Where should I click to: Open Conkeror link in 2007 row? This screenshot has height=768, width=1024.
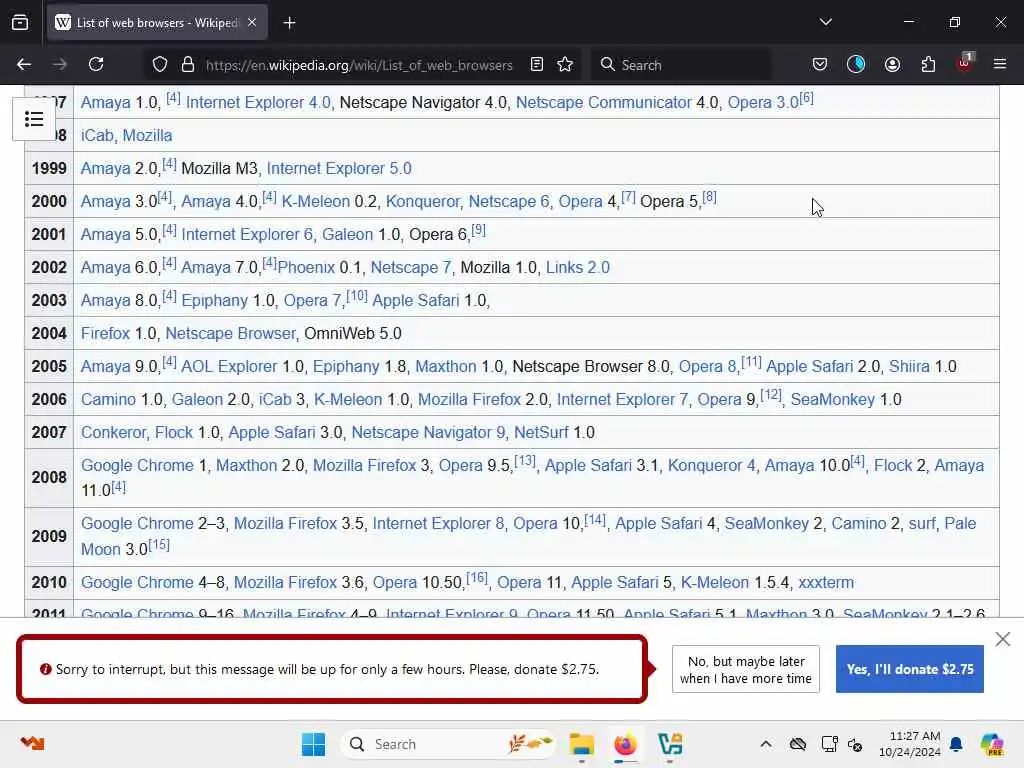tap(114, 432)
